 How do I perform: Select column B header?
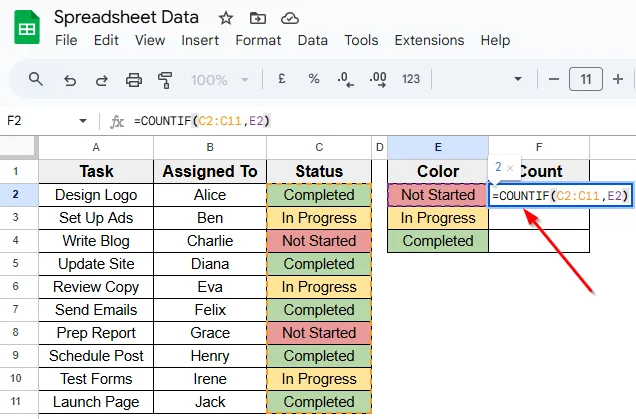coord(210,147)
